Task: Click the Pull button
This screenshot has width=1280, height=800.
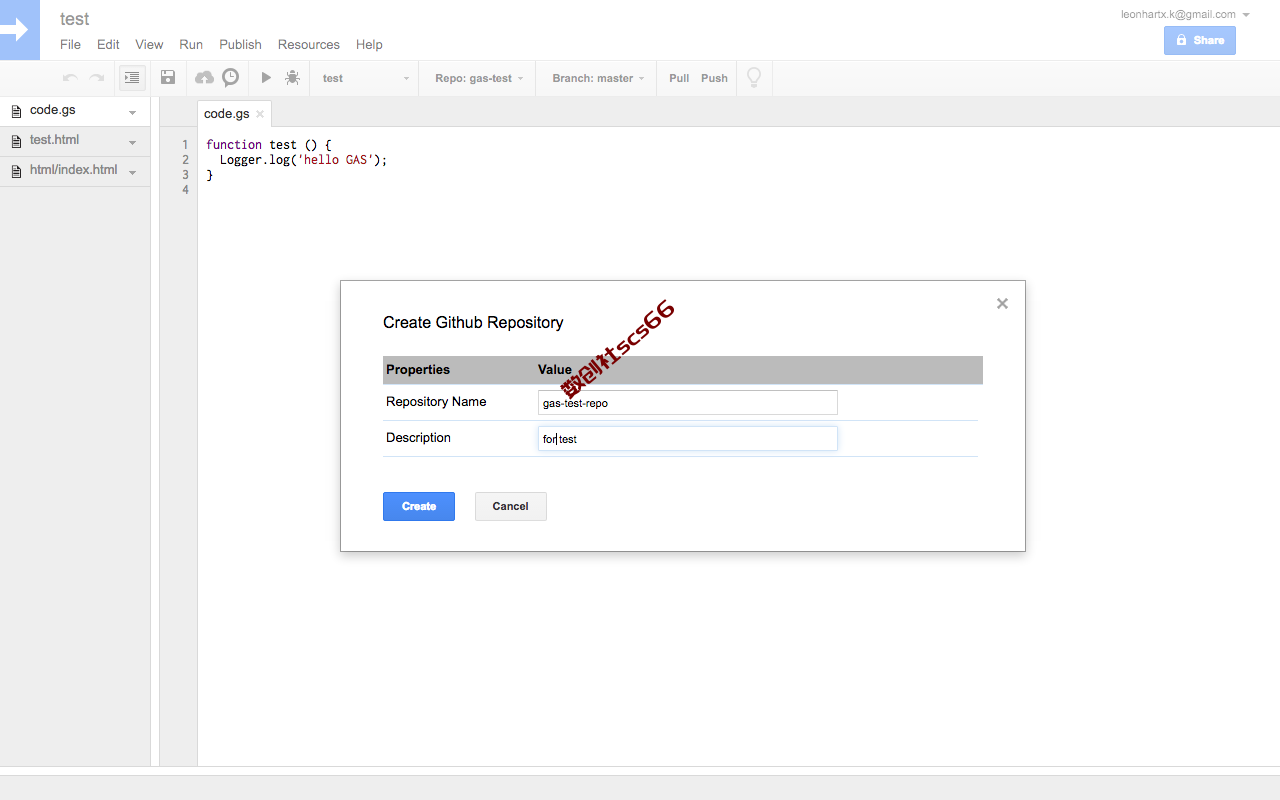Action: coord(679,78)
